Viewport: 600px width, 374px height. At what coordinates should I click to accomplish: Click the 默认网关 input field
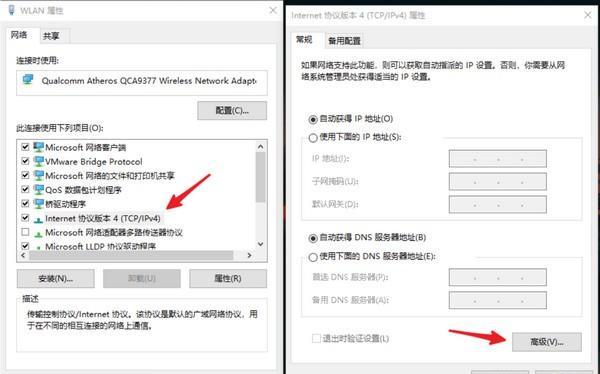click(497, 204)
